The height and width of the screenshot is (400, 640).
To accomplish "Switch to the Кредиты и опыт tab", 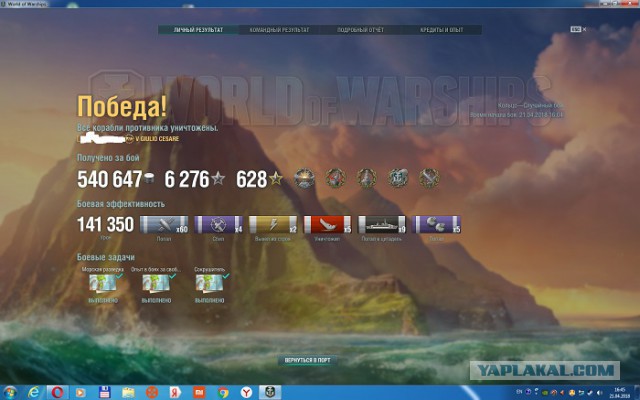I will 442,30.
